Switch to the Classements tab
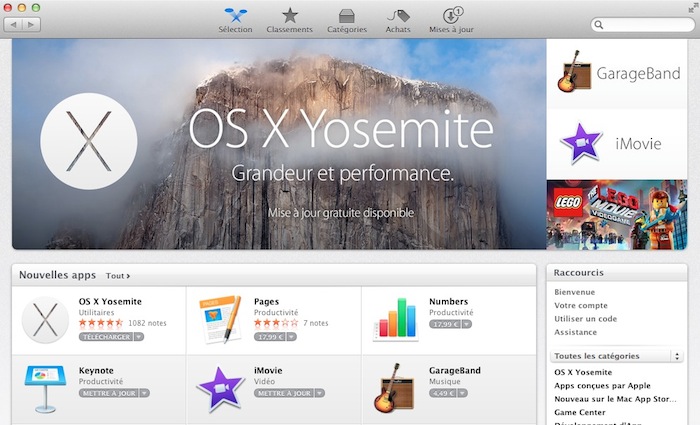 coord(289,21)
